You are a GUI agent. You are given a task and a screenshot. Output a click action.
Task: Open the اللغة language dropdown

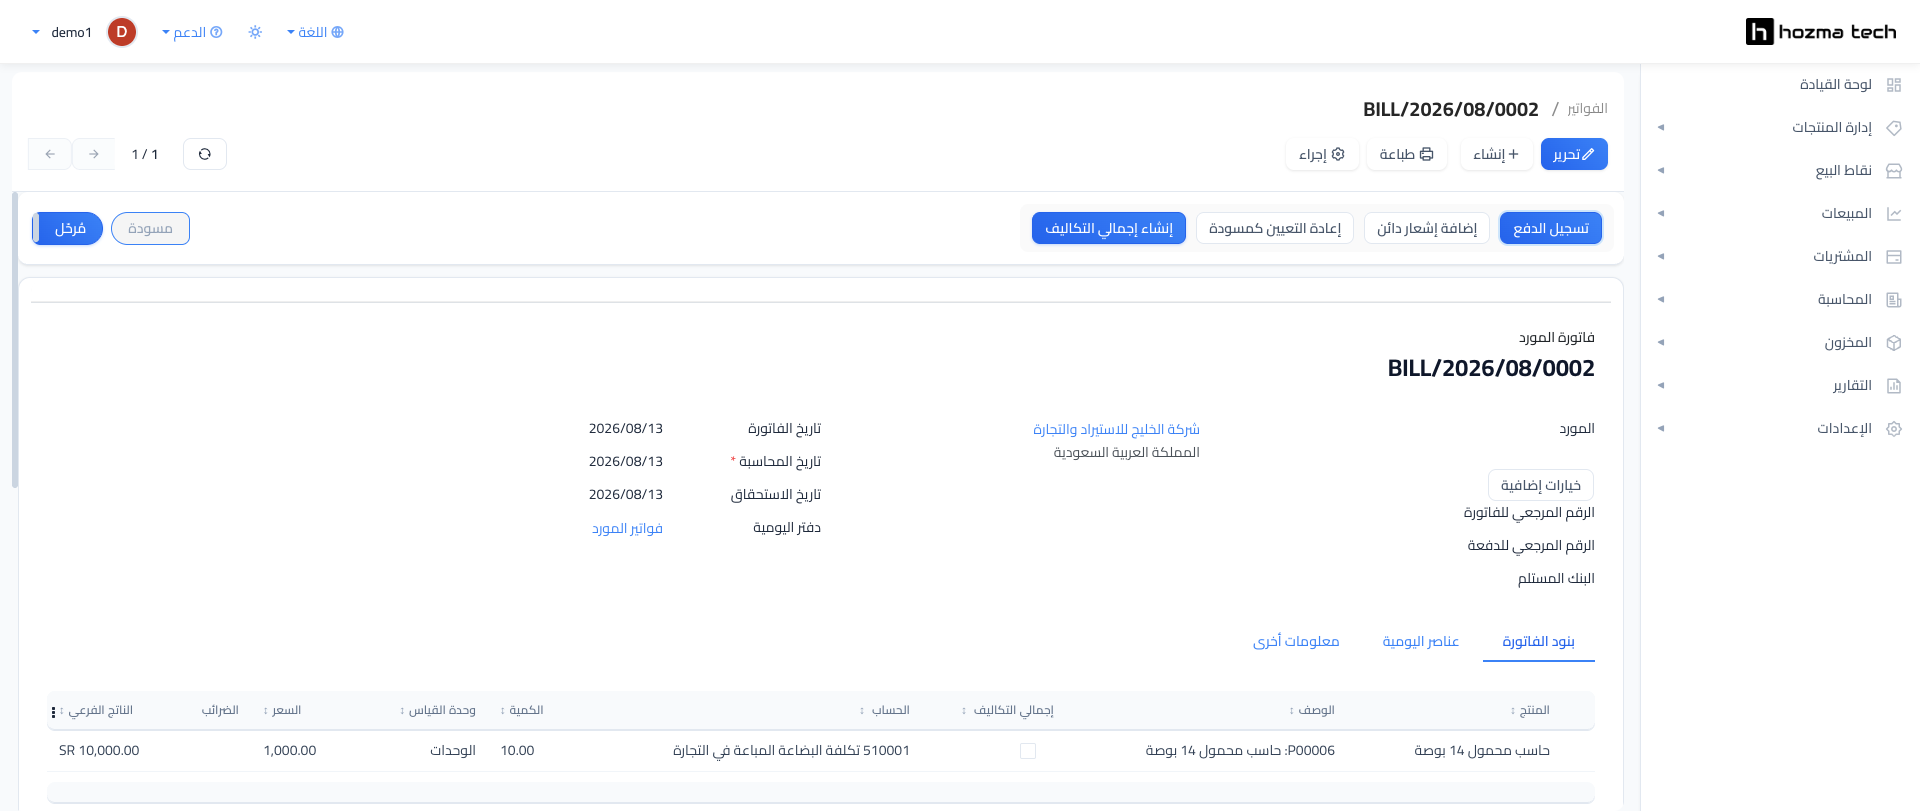click(x=315, y=32)
